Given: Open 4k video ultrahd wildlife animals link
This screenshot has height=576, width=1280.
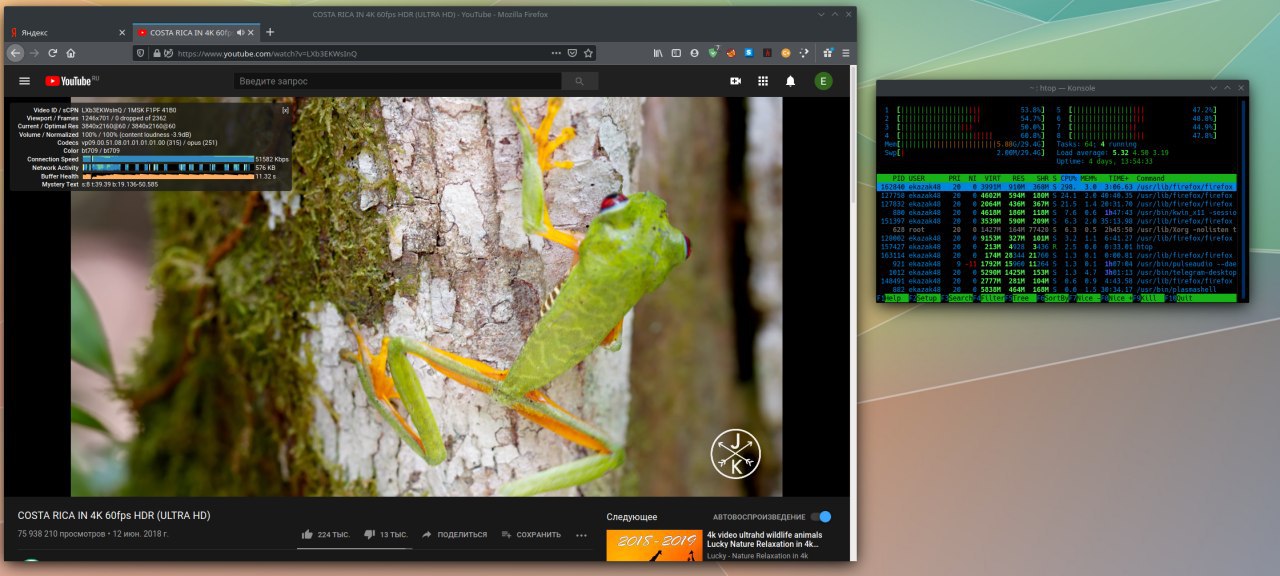Looking at the screenshot, I should coord(764,540).
